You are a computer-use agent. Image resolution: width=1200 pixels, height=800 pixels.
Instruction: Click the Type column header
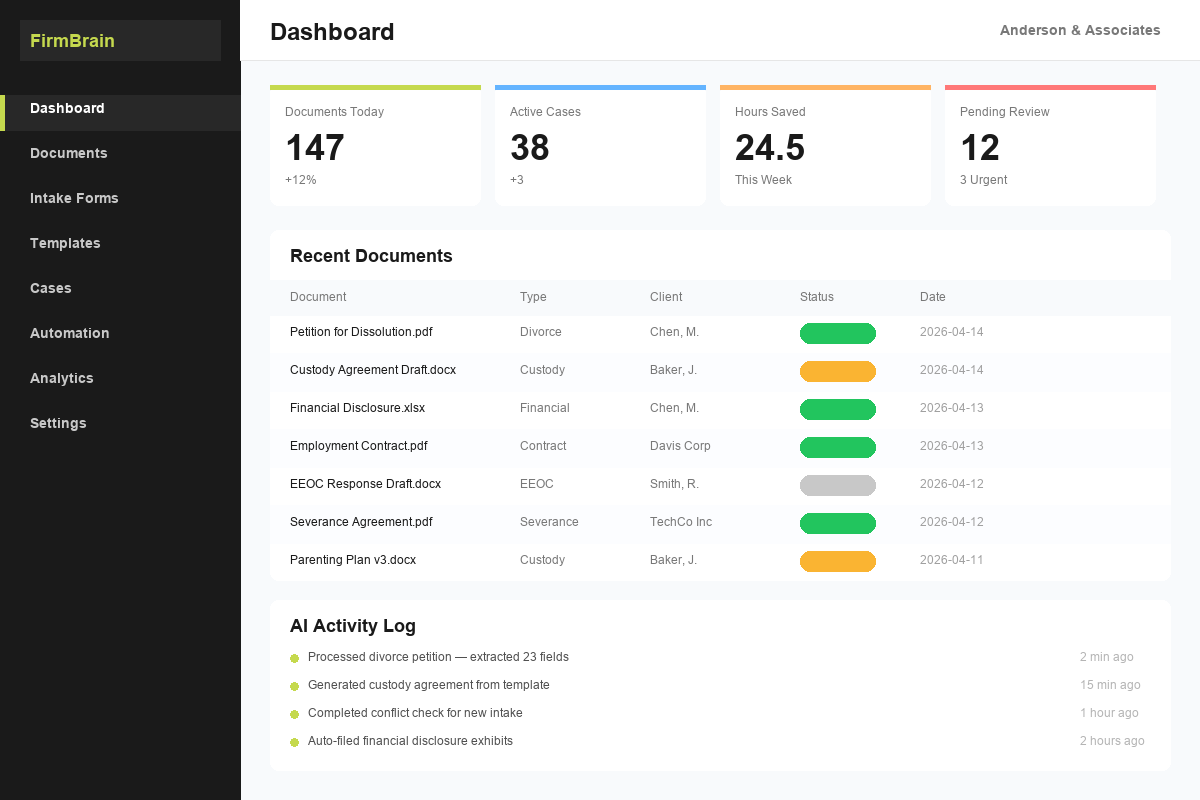533,297
